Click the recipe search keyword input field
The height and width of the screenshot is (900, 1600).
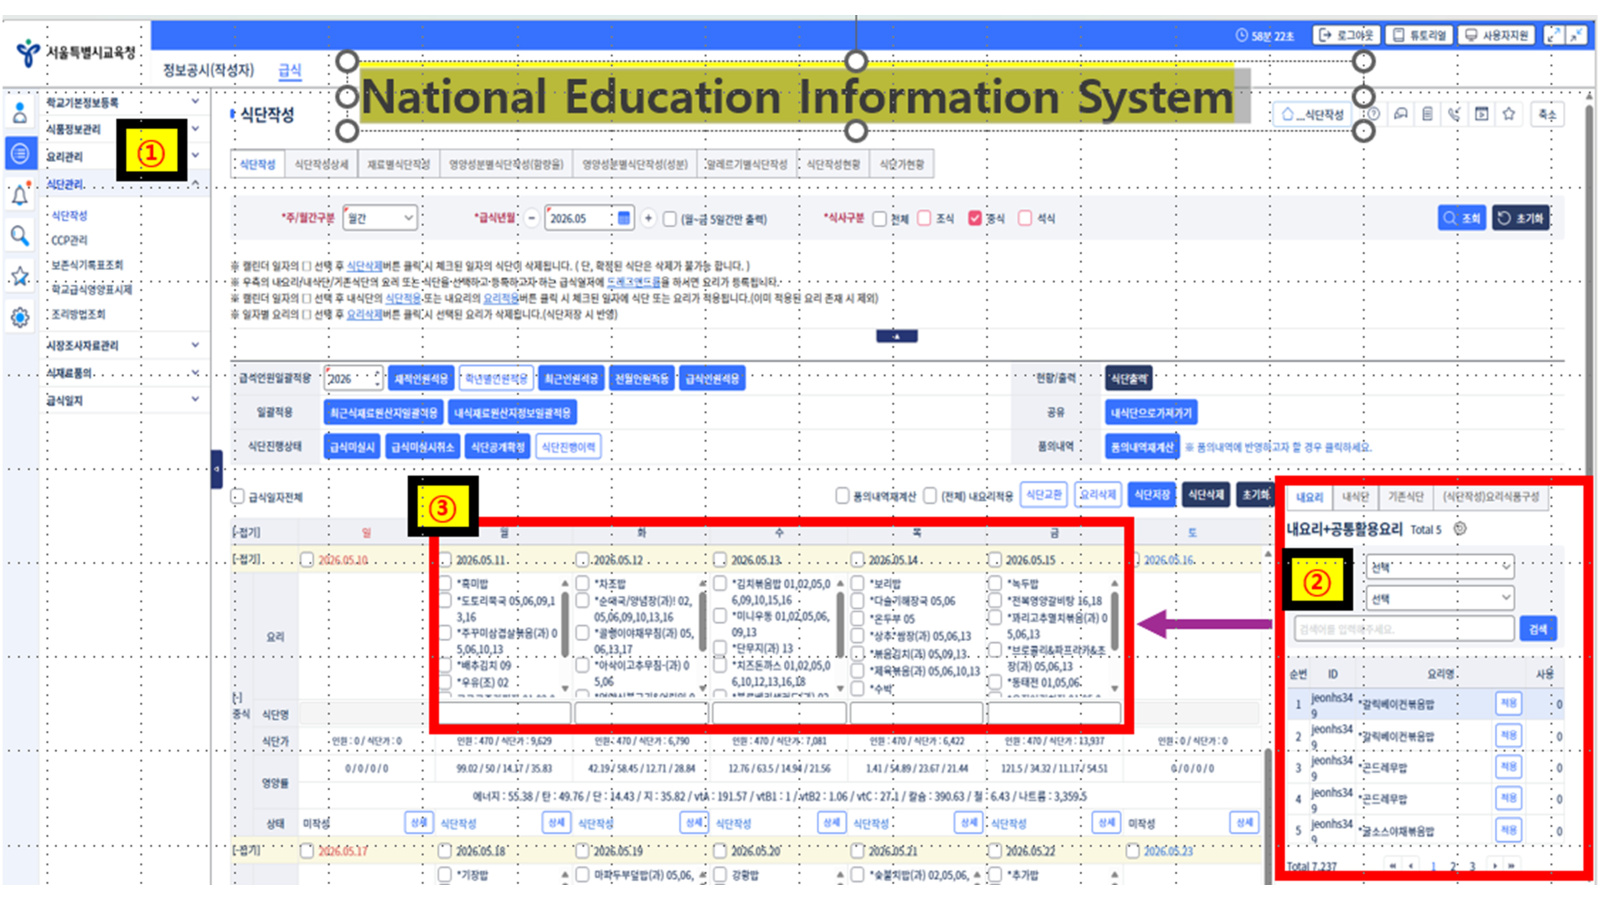pyautogui.click(x=1403, y=629)
